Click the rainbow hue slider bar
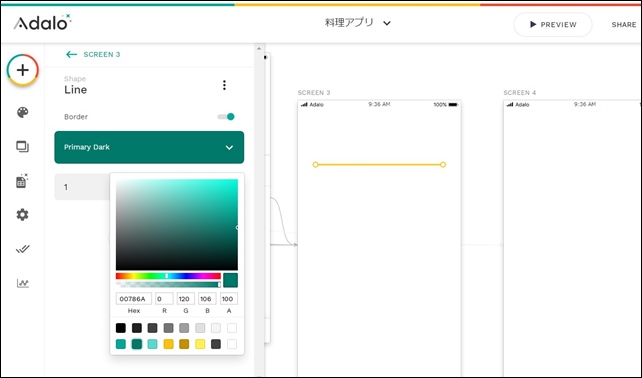 (168, 276)
